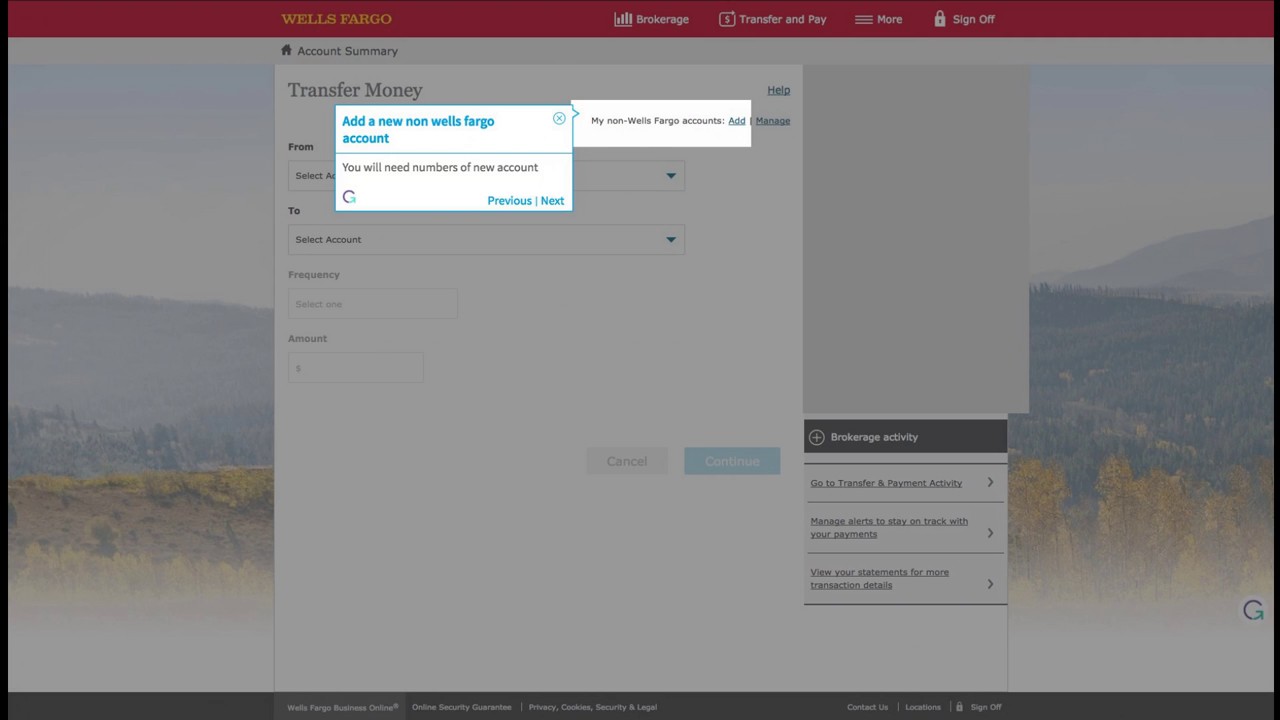This screenshot has height=720, width=1280.
Task: Click the padlock icon beside Sign Off
Action: click(x=940, y=18)
